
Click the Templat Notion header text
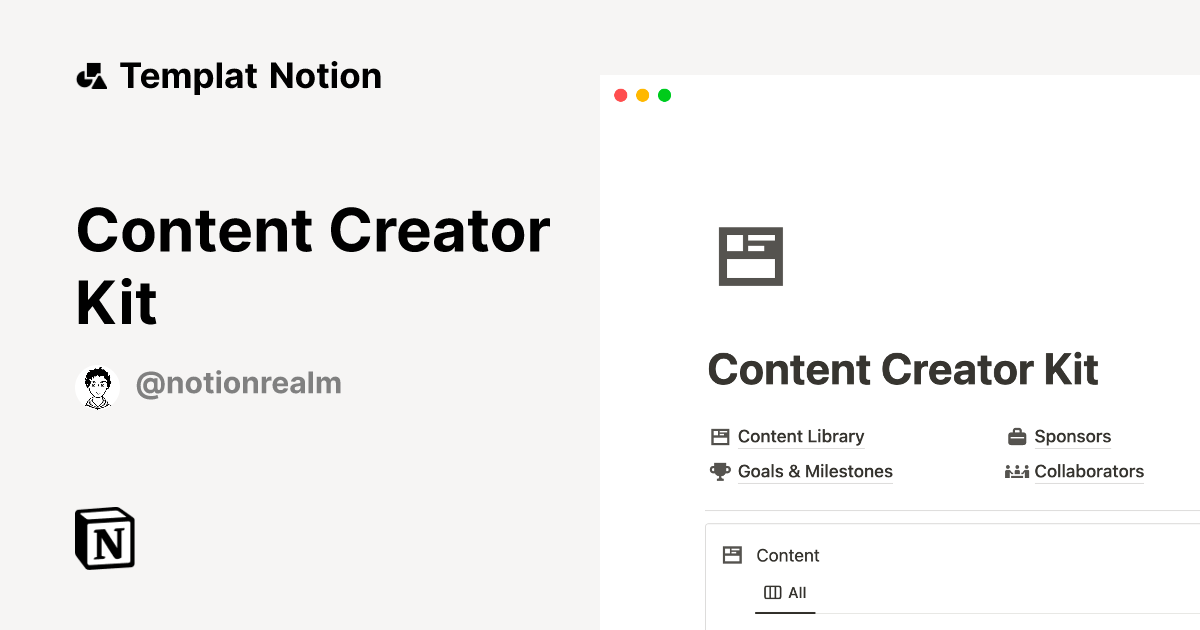coord(250,76)
